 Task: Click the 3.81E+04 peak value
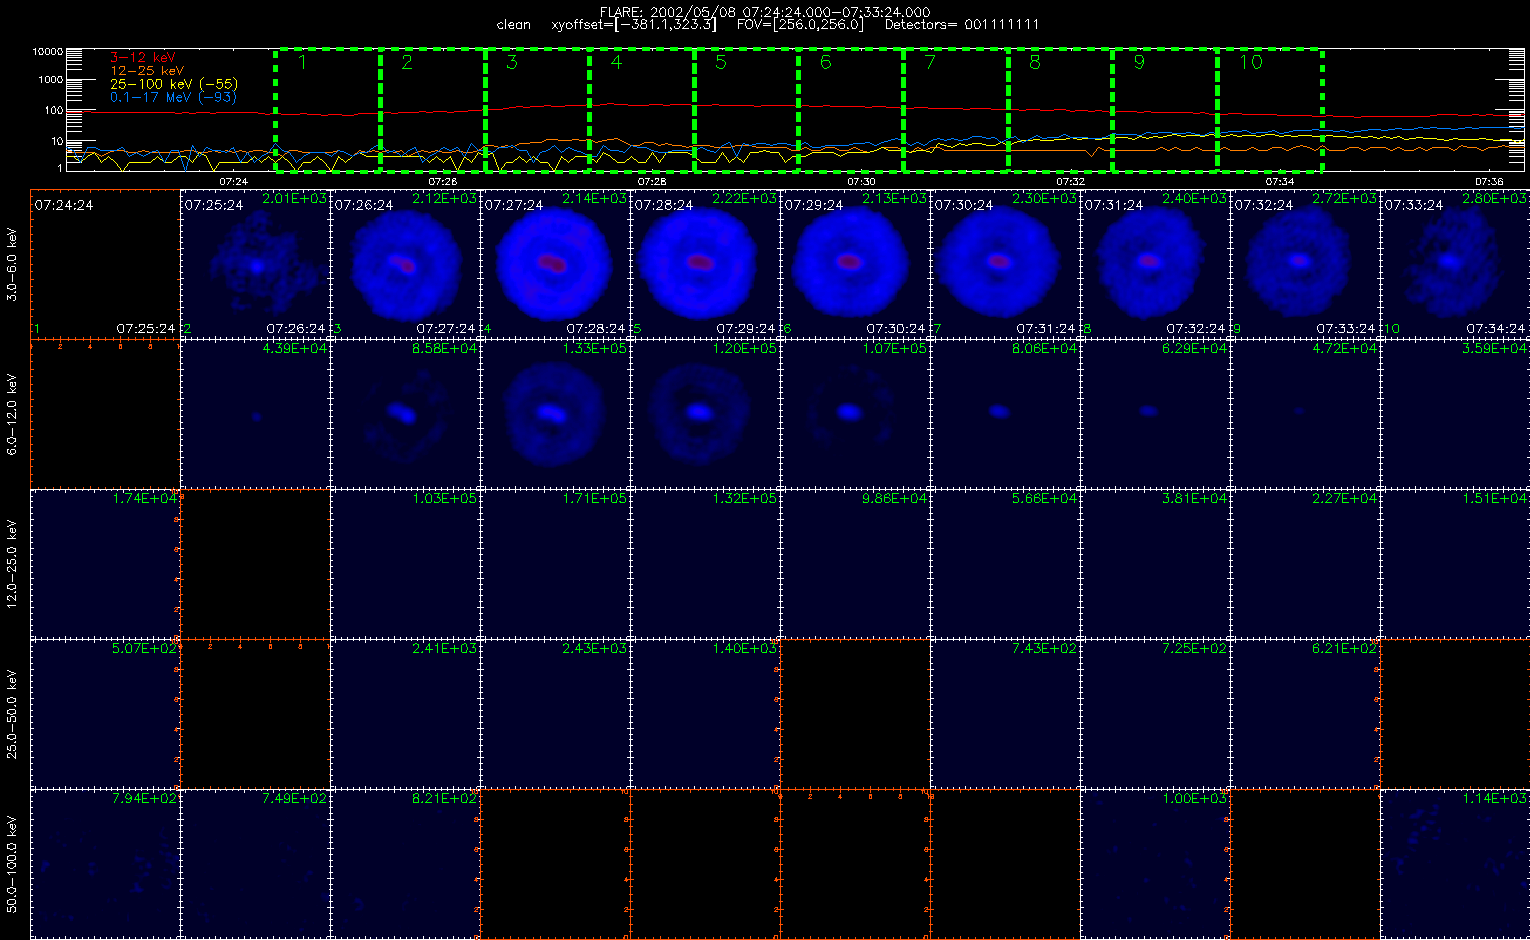1195,498
